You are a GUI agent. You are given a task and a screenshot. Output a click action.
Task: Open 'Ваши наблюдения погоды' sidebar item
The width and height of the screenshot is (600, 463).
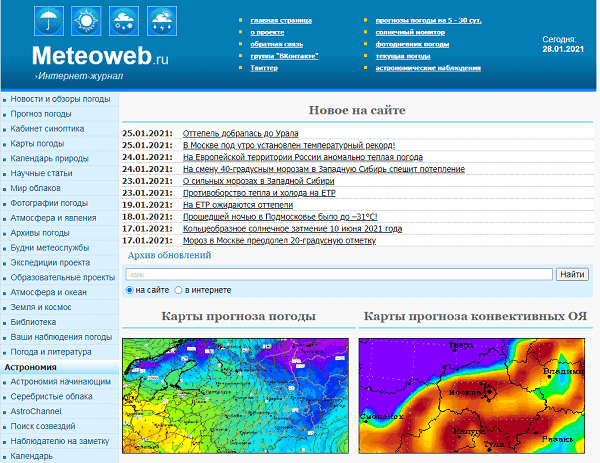61,337
